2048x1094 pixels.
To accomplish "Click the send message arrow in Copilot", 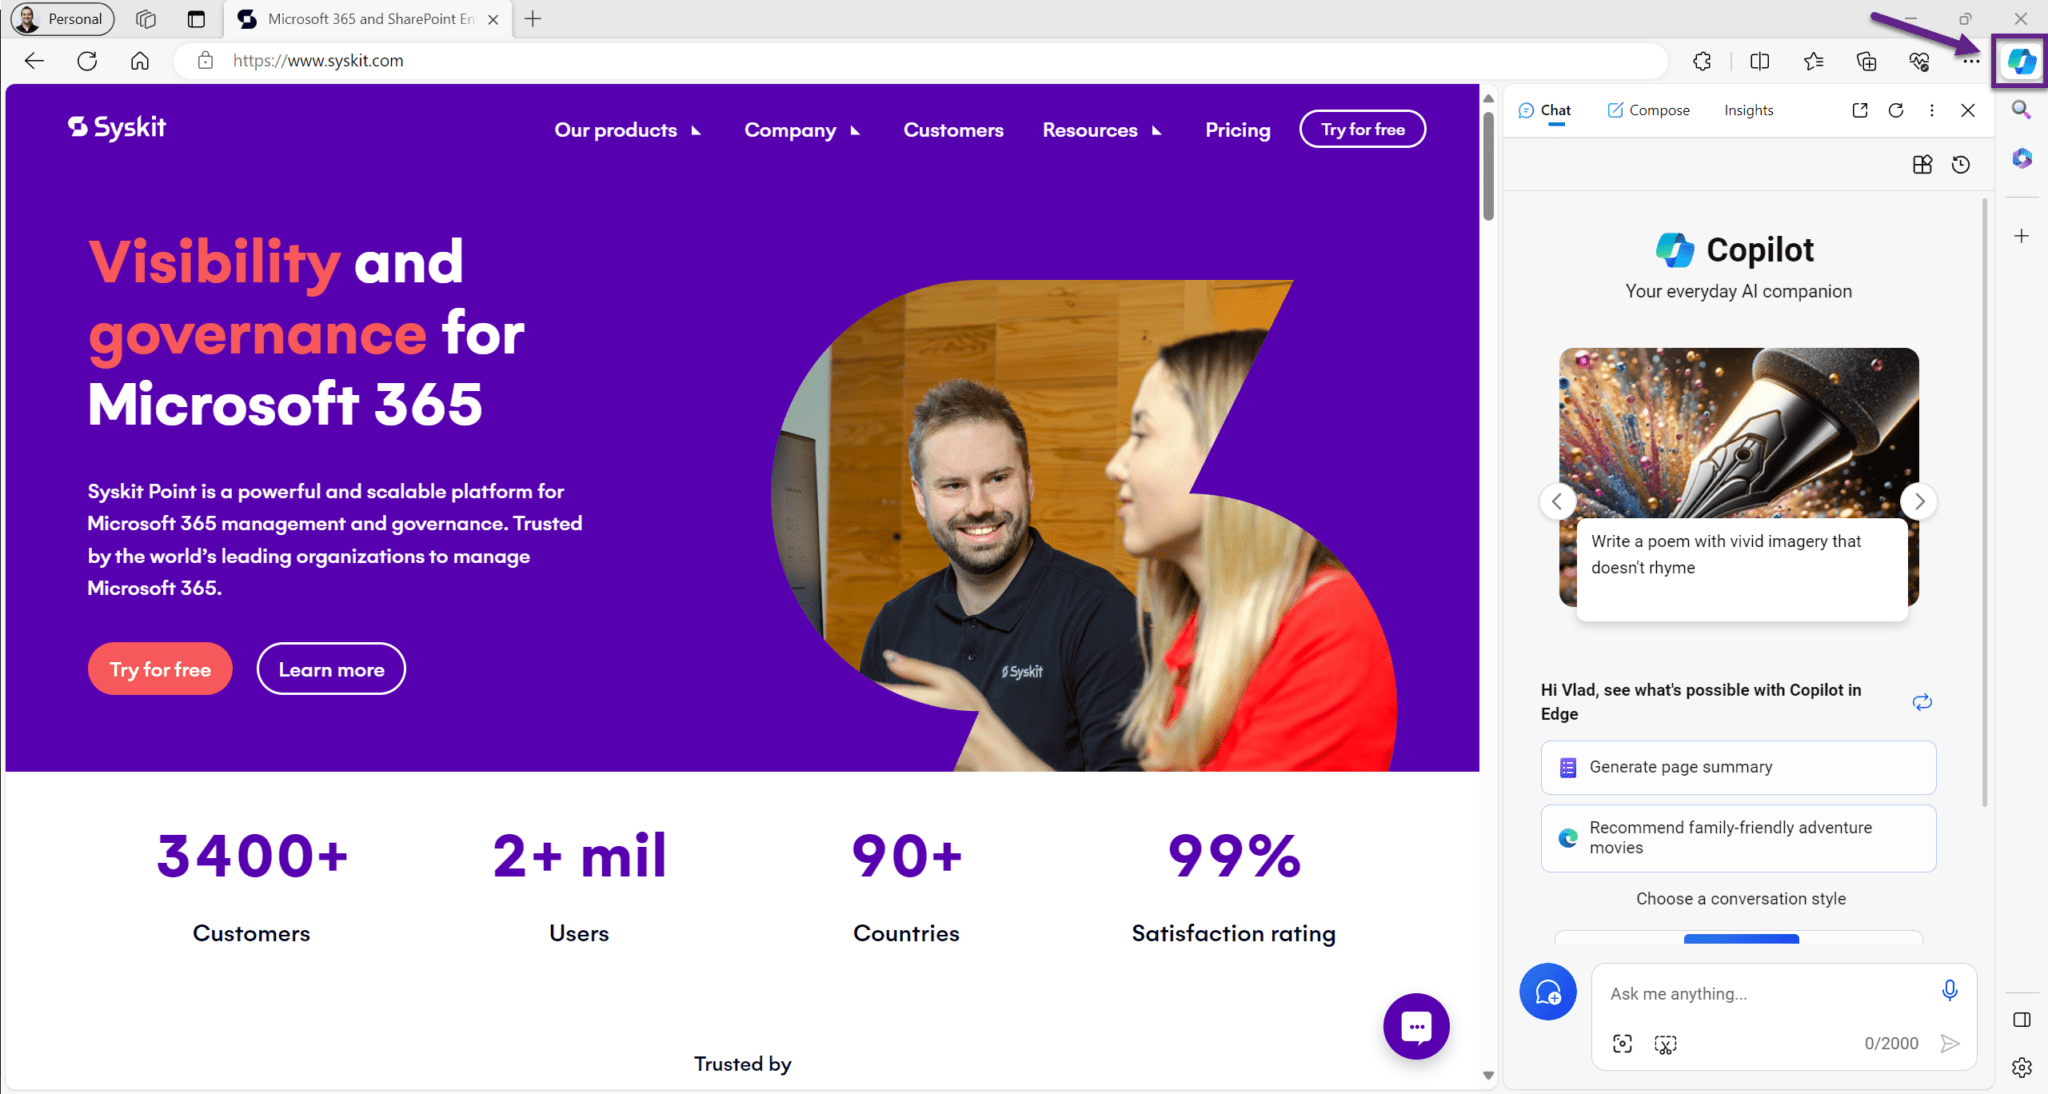I will pyautogui.click(x=1951, y=1043).
